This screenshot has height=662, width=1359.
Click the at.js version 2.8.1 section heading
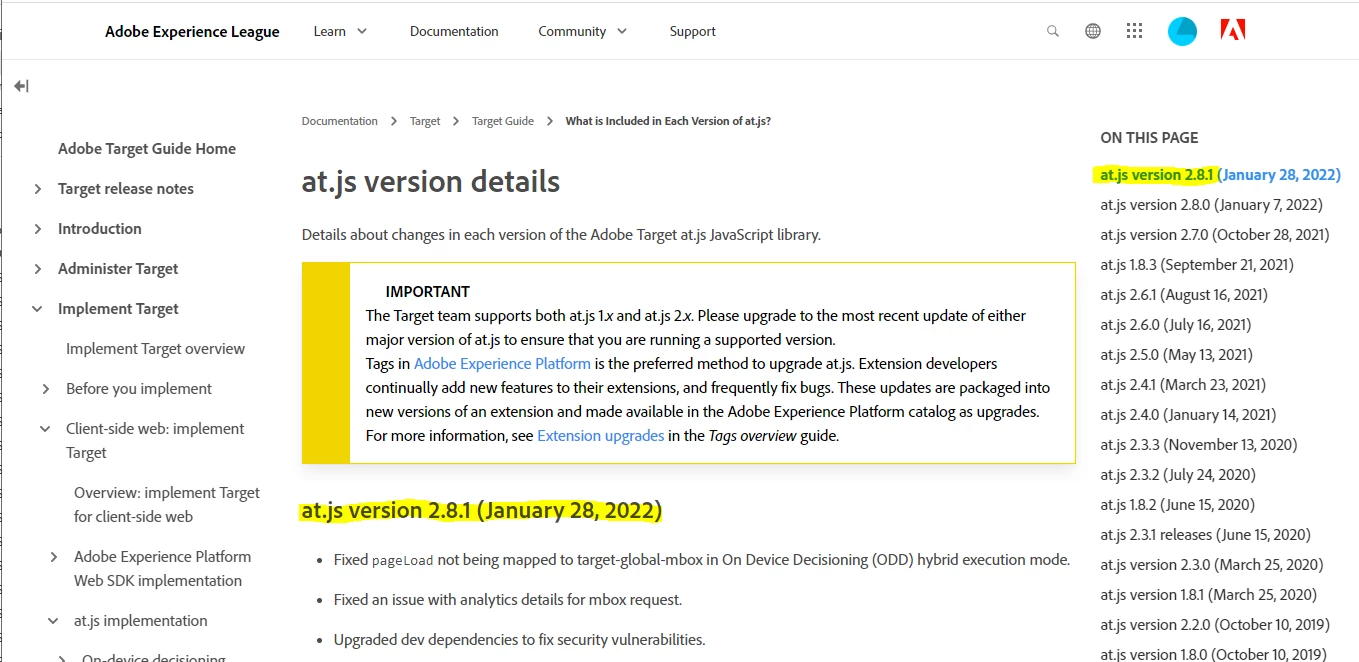coord(482,511)
